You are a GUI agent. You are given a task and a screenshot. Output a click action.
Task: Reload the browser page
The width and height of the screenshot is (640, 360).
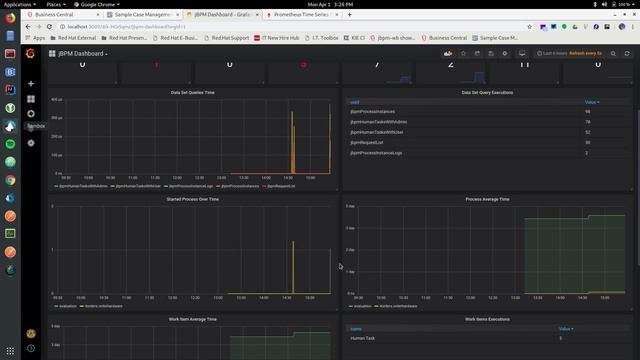[49, 27]
